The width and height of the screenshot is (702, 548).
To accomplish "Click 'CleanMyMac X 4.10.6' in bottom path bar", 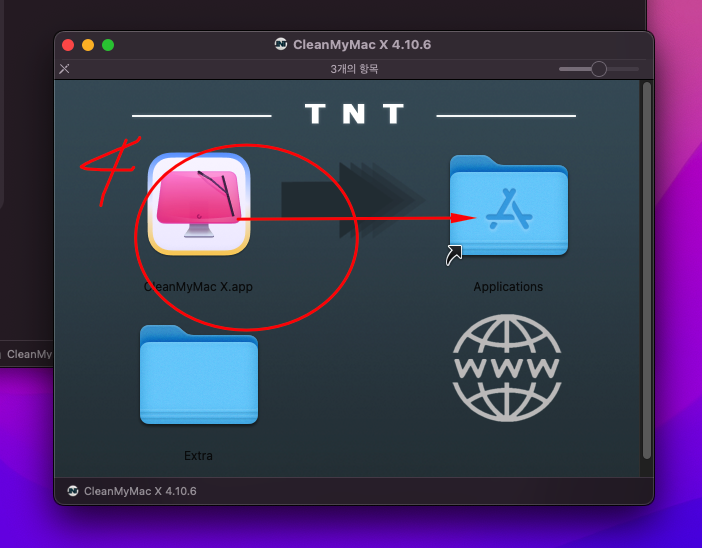I will coord(140,491).
